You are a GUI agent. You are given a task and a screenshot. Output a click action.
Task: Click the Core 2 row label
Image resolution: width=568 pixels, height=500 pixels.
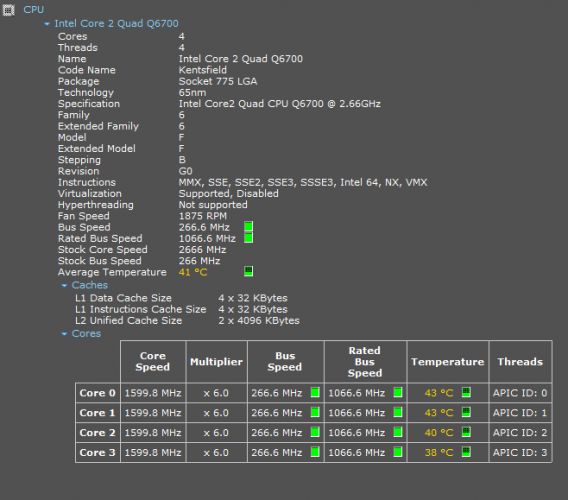(97, 433)
